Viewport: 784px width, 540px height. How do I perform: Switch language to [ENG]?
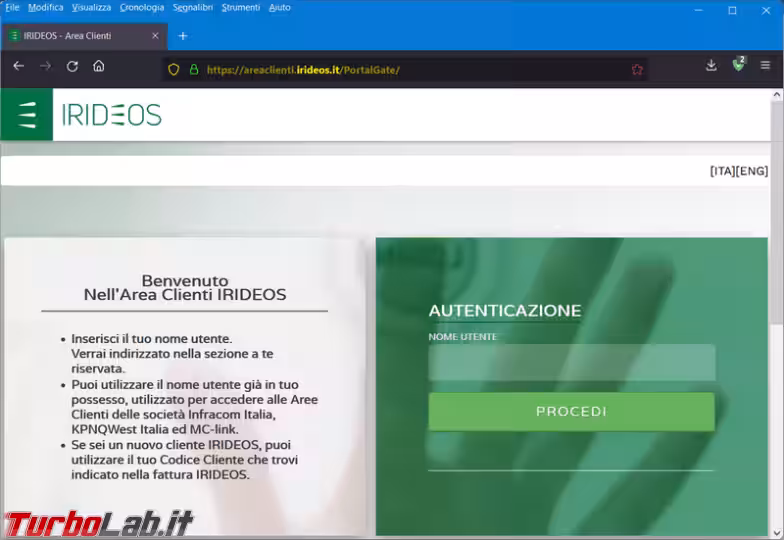pos(752,171)
